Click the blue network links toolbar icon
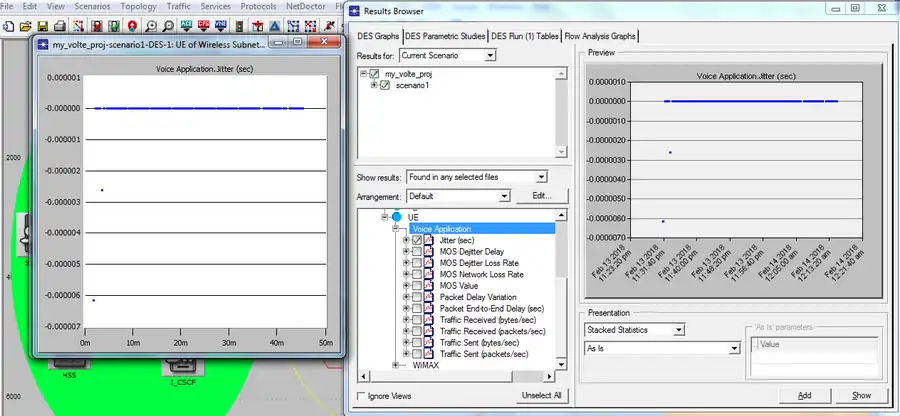The image size is (900, 416). click(293, 26)
